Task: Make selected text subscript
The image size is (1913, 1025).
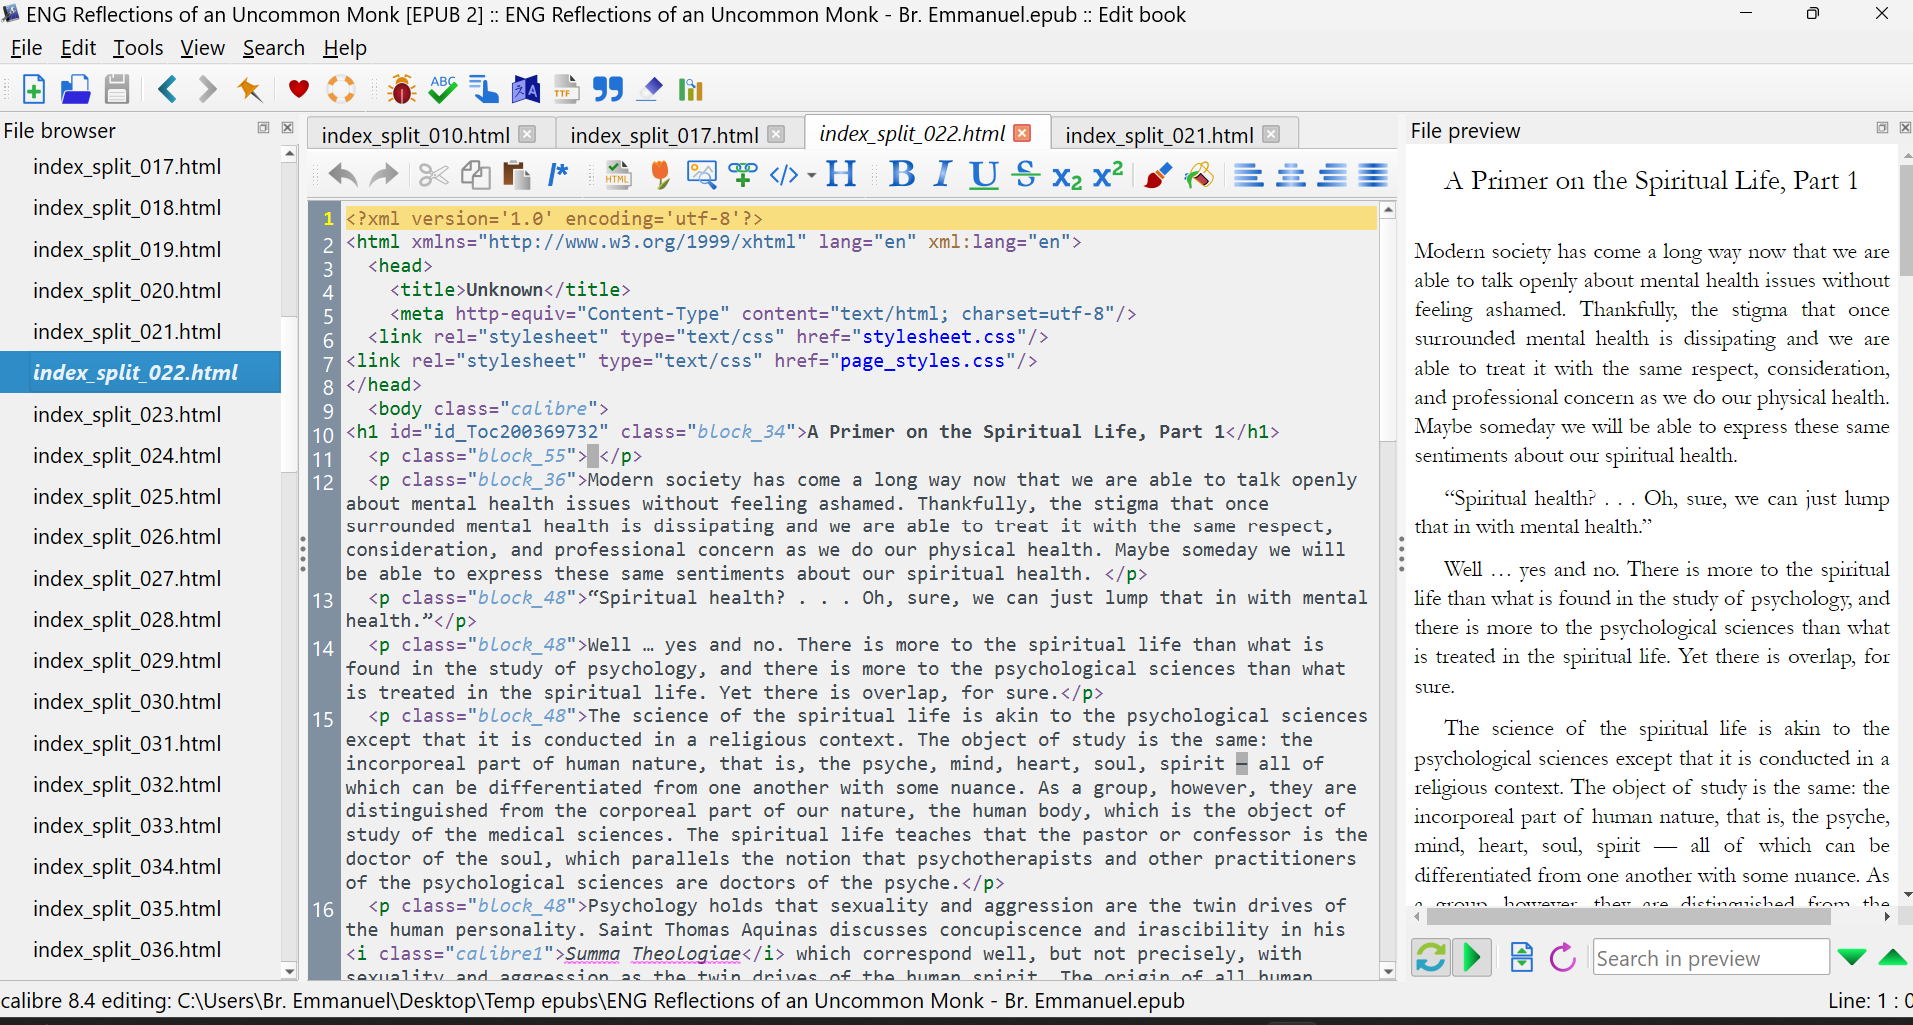Action: (1067, 177)
